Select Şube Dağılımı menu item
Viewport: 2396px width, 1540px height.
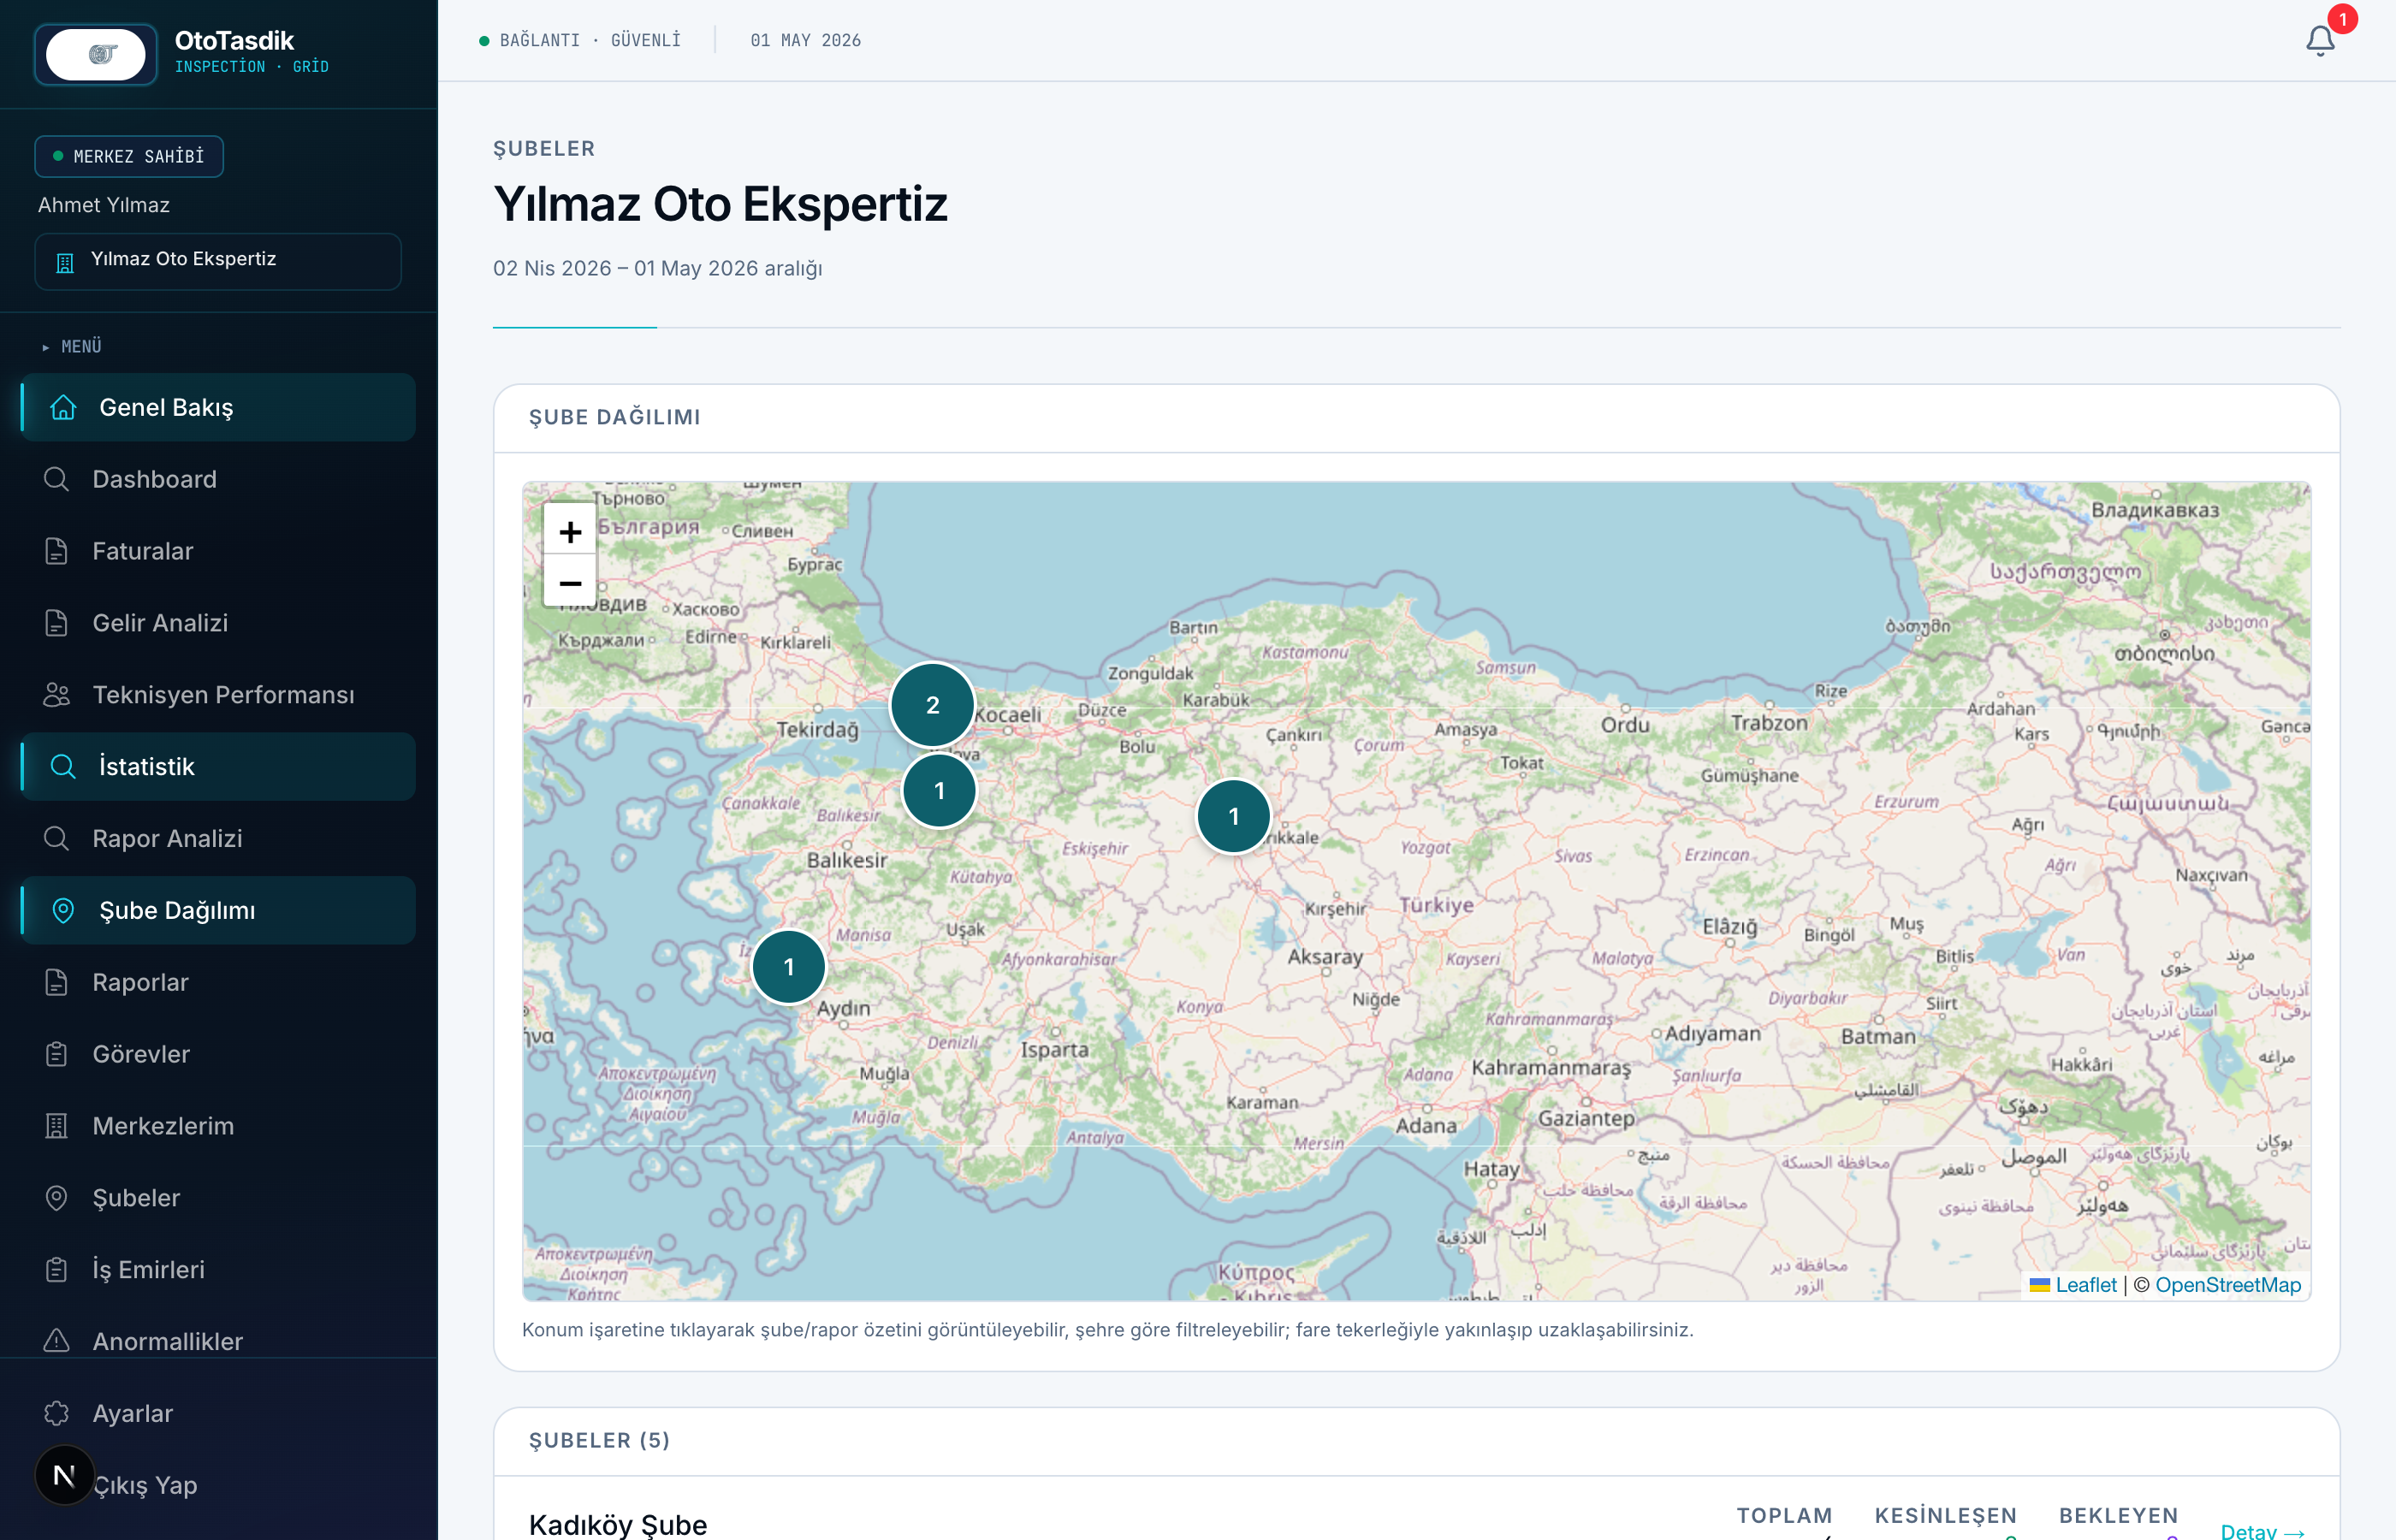[x=218, y=910]
